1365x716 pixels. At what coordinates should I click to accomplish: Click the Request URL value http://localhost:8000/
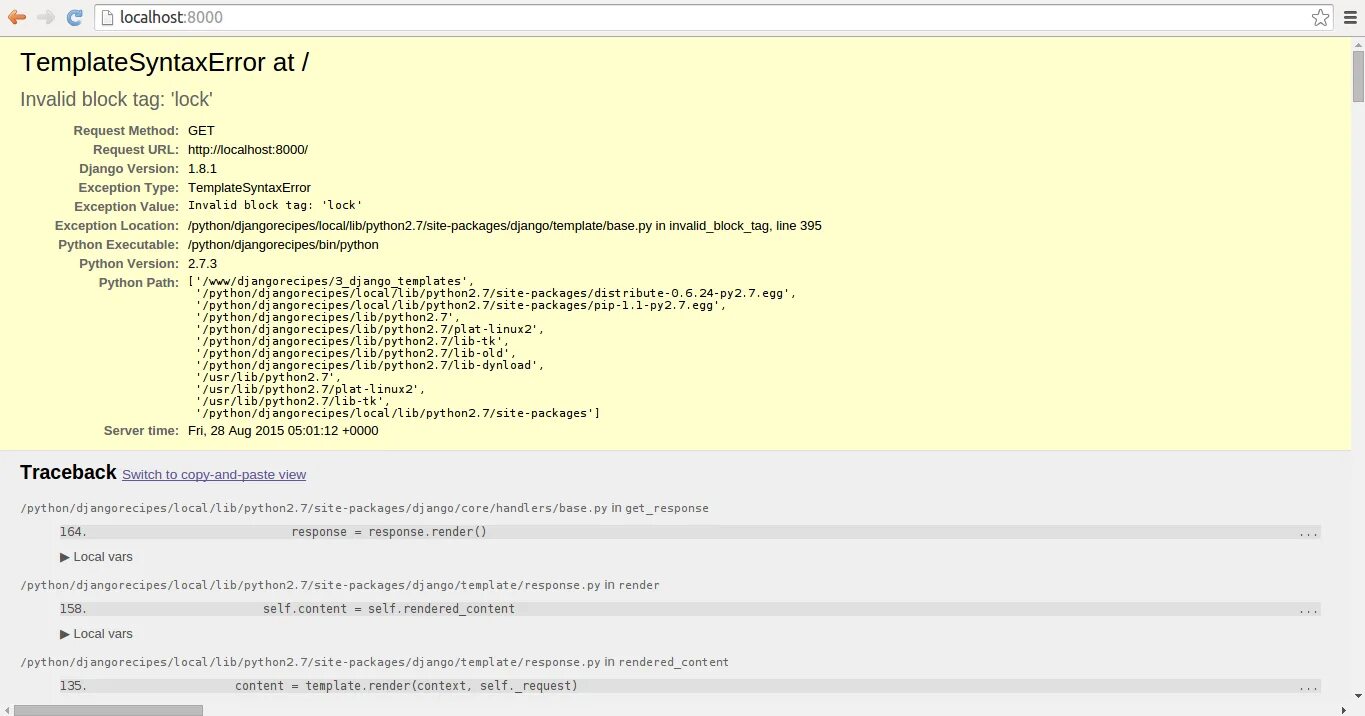[248, 150]
